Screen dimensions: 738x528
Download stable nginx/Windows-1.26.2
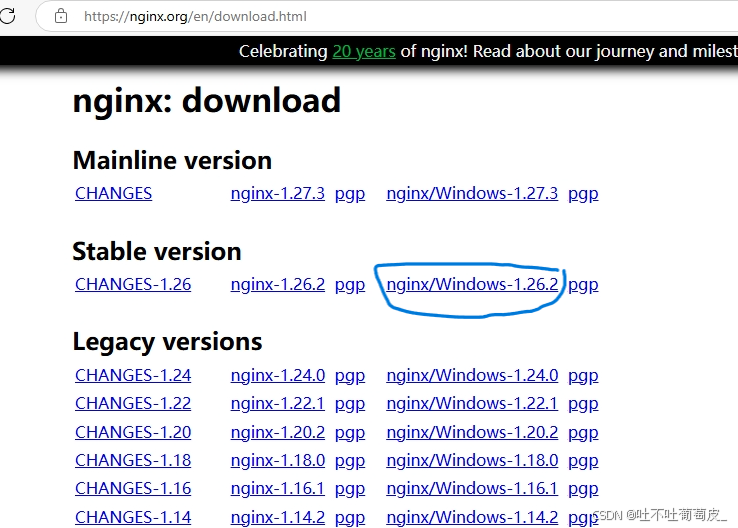click(472, 284)
